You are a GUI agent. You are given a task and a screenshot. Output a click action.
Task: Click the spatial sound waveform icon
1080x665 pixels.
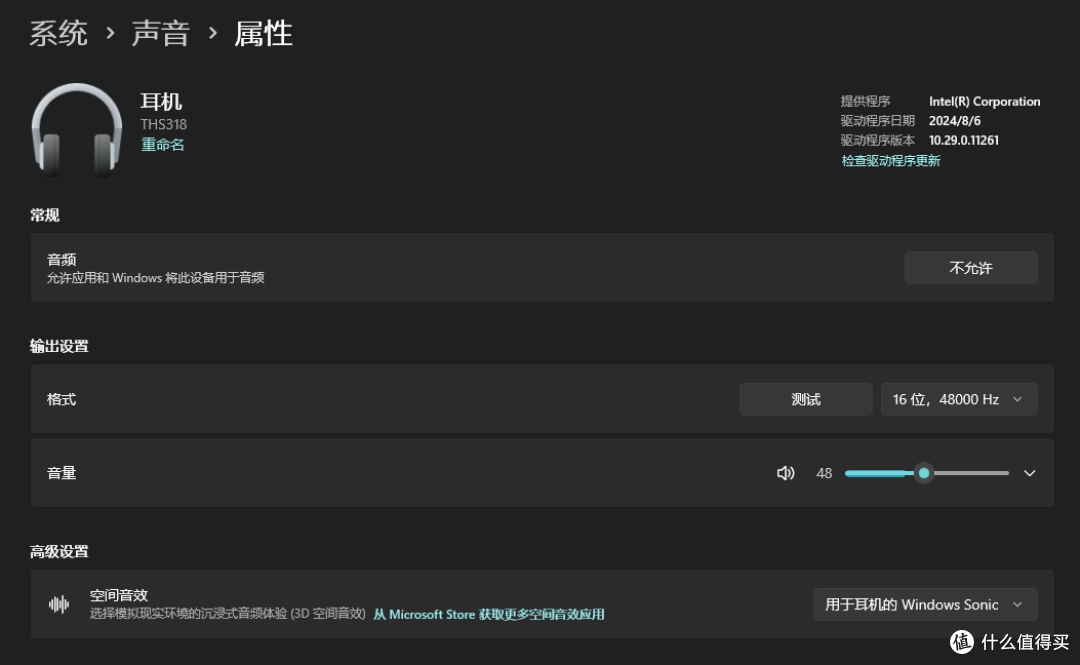point(59,604)
